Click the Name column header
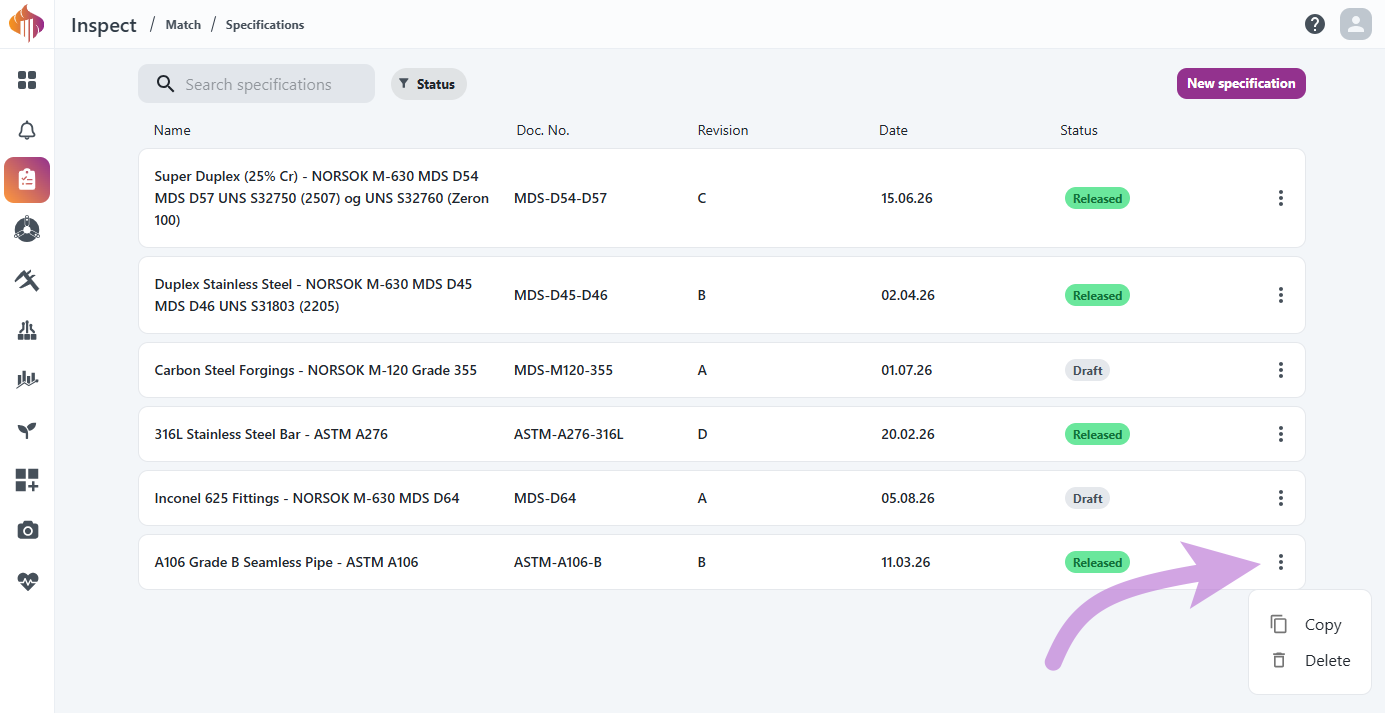This screenshot has width=1385, height=713. click(x=172, y=130)
